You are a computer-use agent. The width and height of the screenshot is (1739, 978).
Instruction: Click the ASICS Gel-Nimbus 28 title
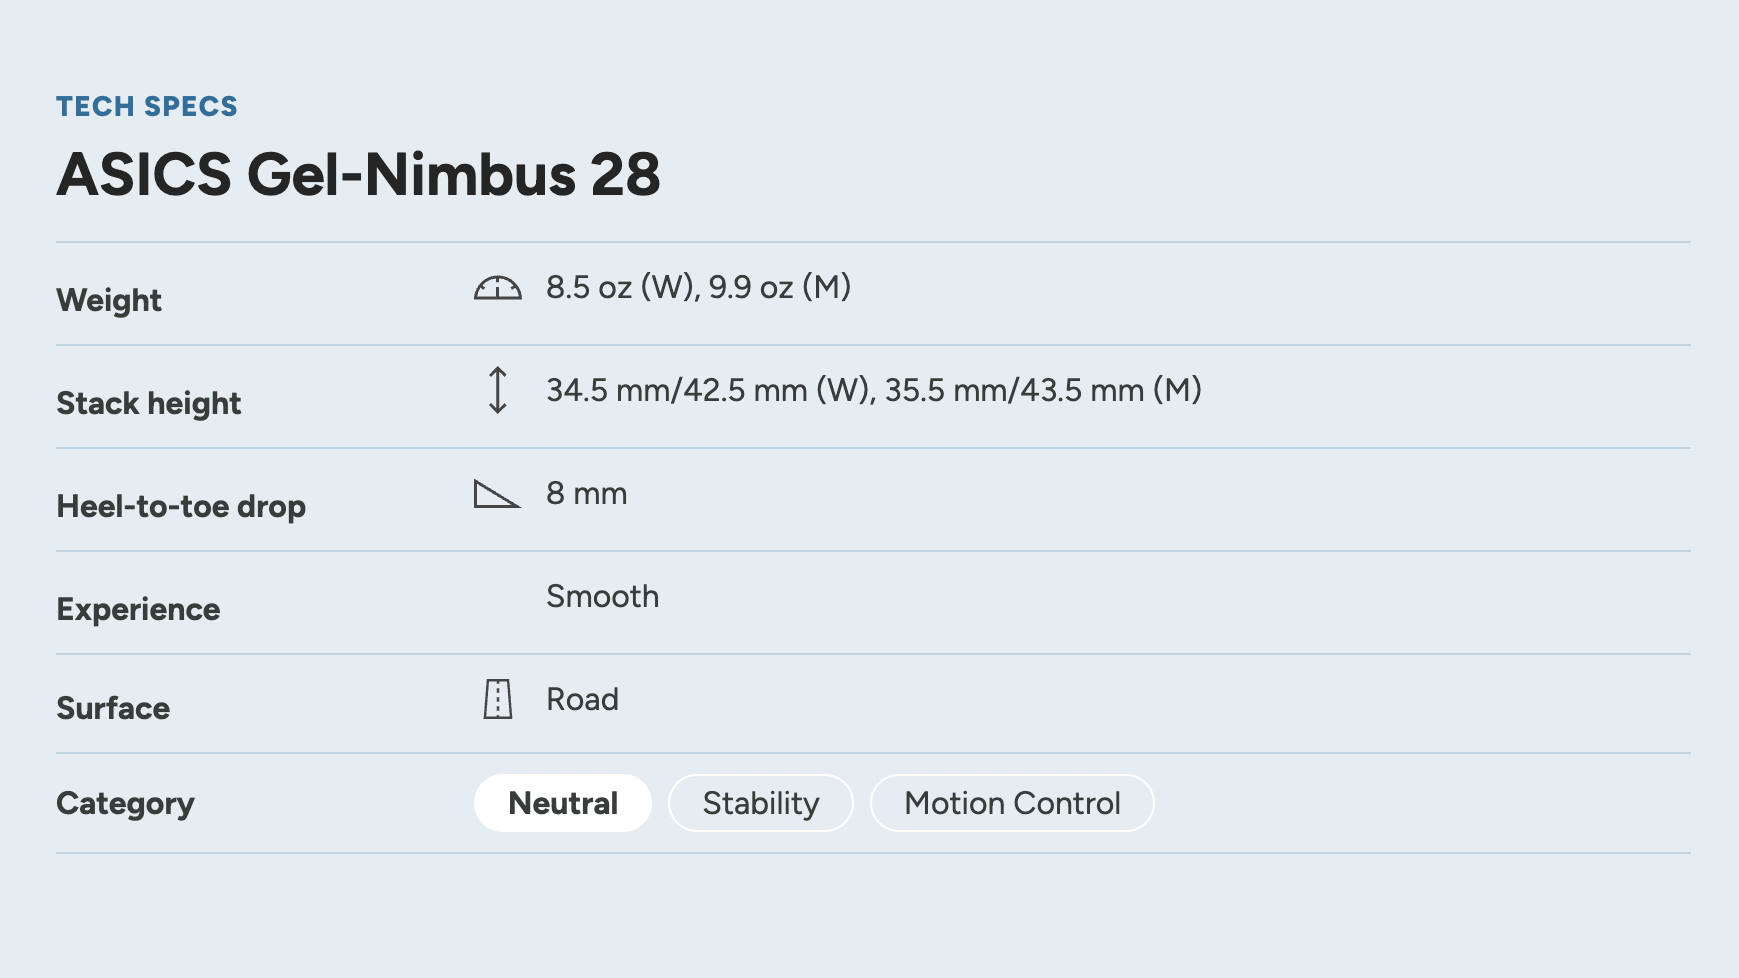coord(358,174)
